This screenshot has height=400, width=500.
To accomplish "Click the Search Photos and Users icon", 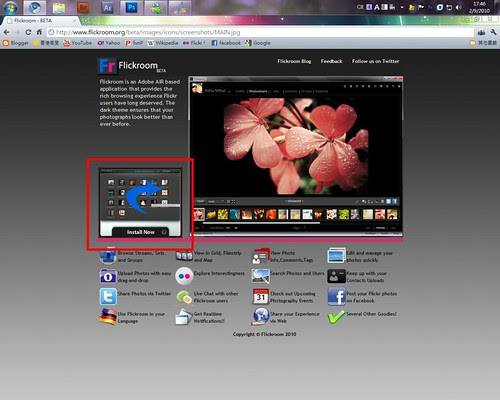I will (260, 276).
